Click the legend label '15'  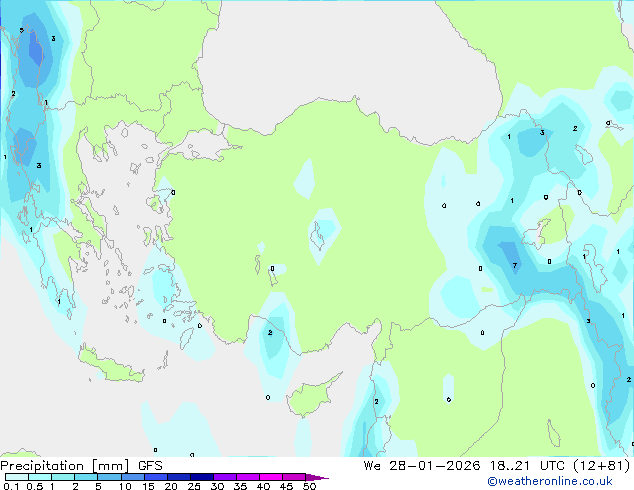[148, 486]
